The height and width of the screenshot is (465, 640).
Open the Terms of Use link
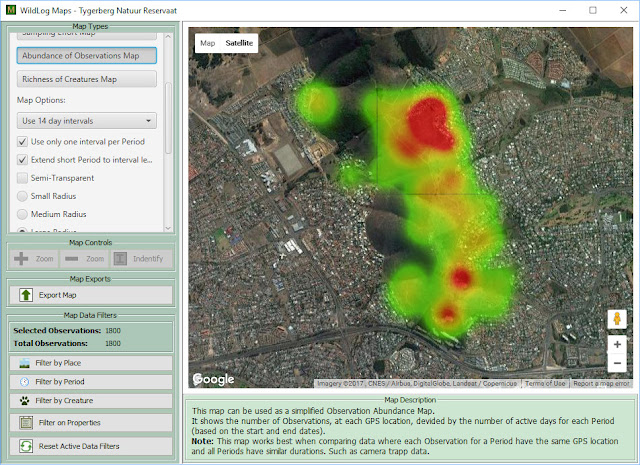click(x=545, y=384)
